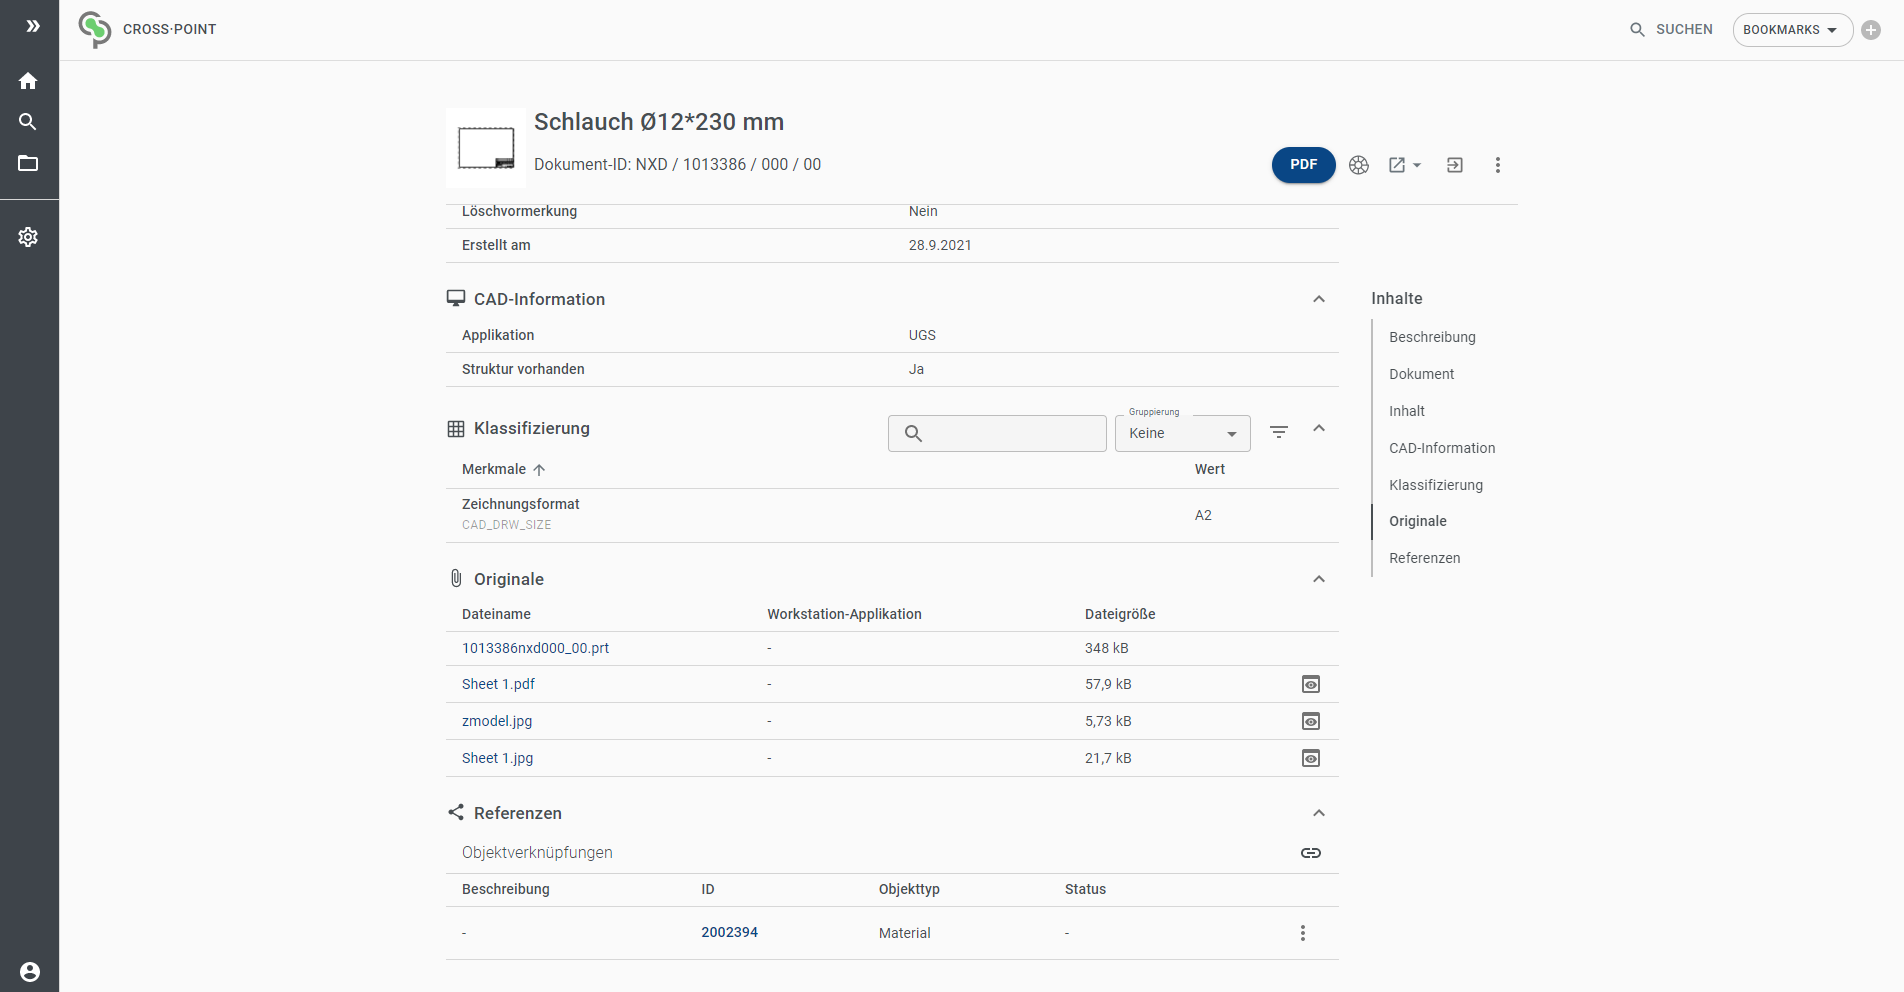Jump to Klassifizierung in Inhalte
The height and width of the screenshot is (992, 1904).
tap(1436, 485)
